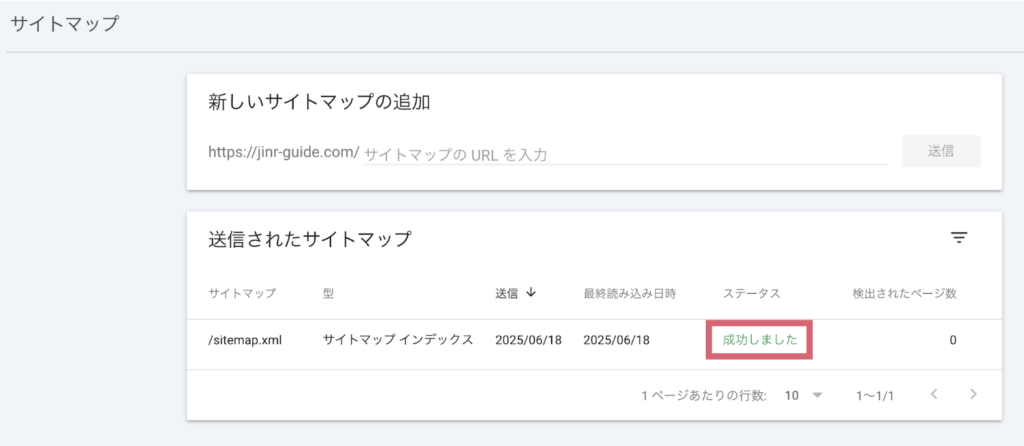Select the サイトマップ インデックス type cell
This screenshot has height=446, width=1024.
(x=398, y=340)
